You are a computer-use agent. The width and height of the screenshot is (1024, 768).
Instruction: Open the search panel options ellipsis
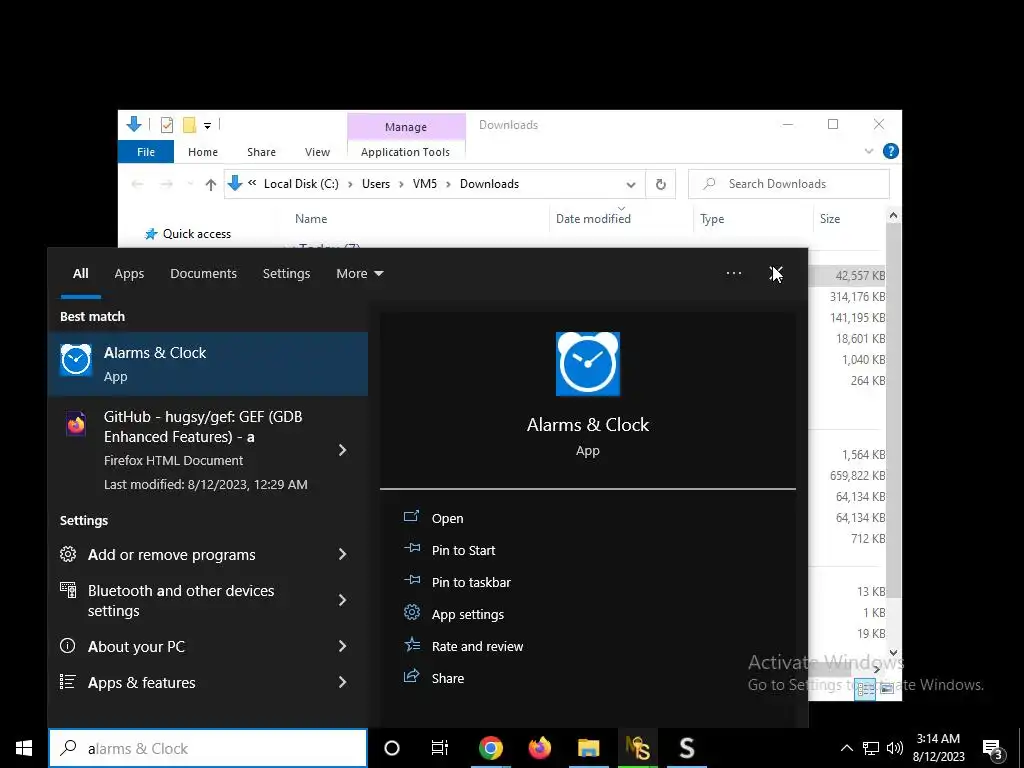(x=733, y=274)
